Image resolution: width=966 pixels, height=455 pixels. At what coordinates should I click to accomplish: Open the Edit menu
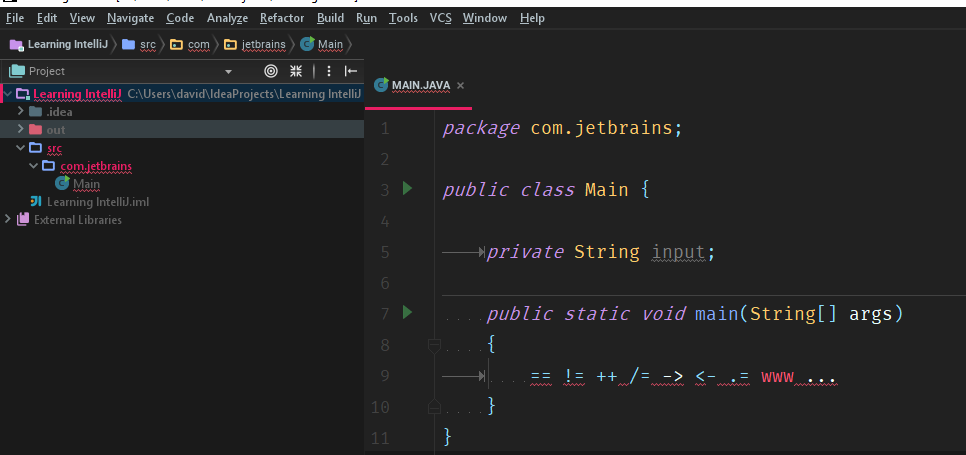point(47,18)
